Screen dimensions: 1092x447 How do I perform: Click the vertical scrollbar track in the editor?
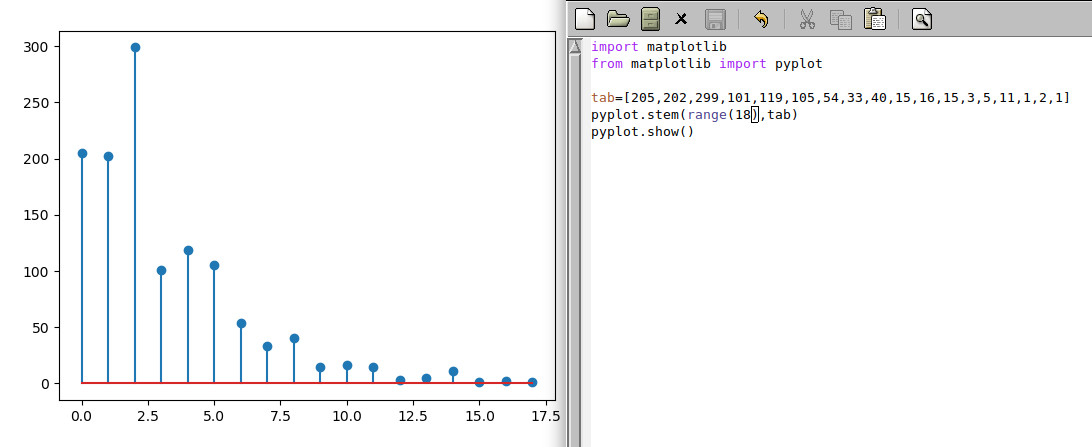(575, 250)
